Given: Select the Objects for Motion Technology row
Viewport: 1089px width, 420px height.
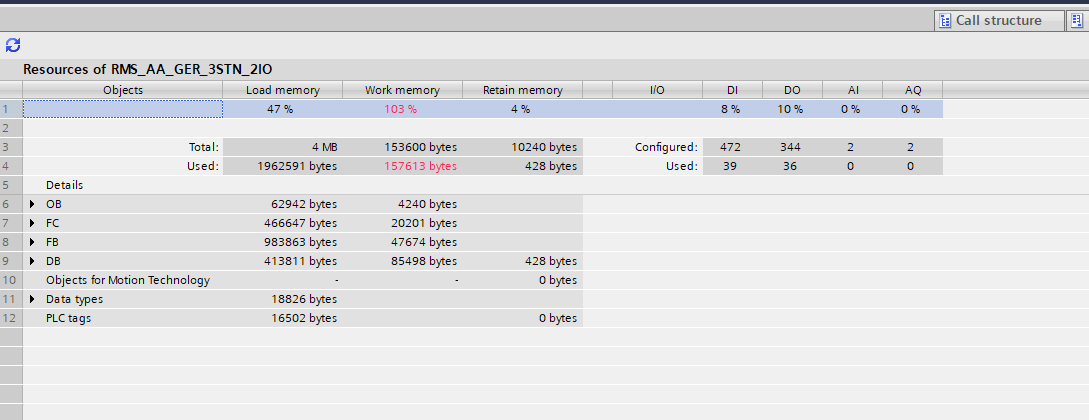Looking at the screenshot, I should coord(127,280).
